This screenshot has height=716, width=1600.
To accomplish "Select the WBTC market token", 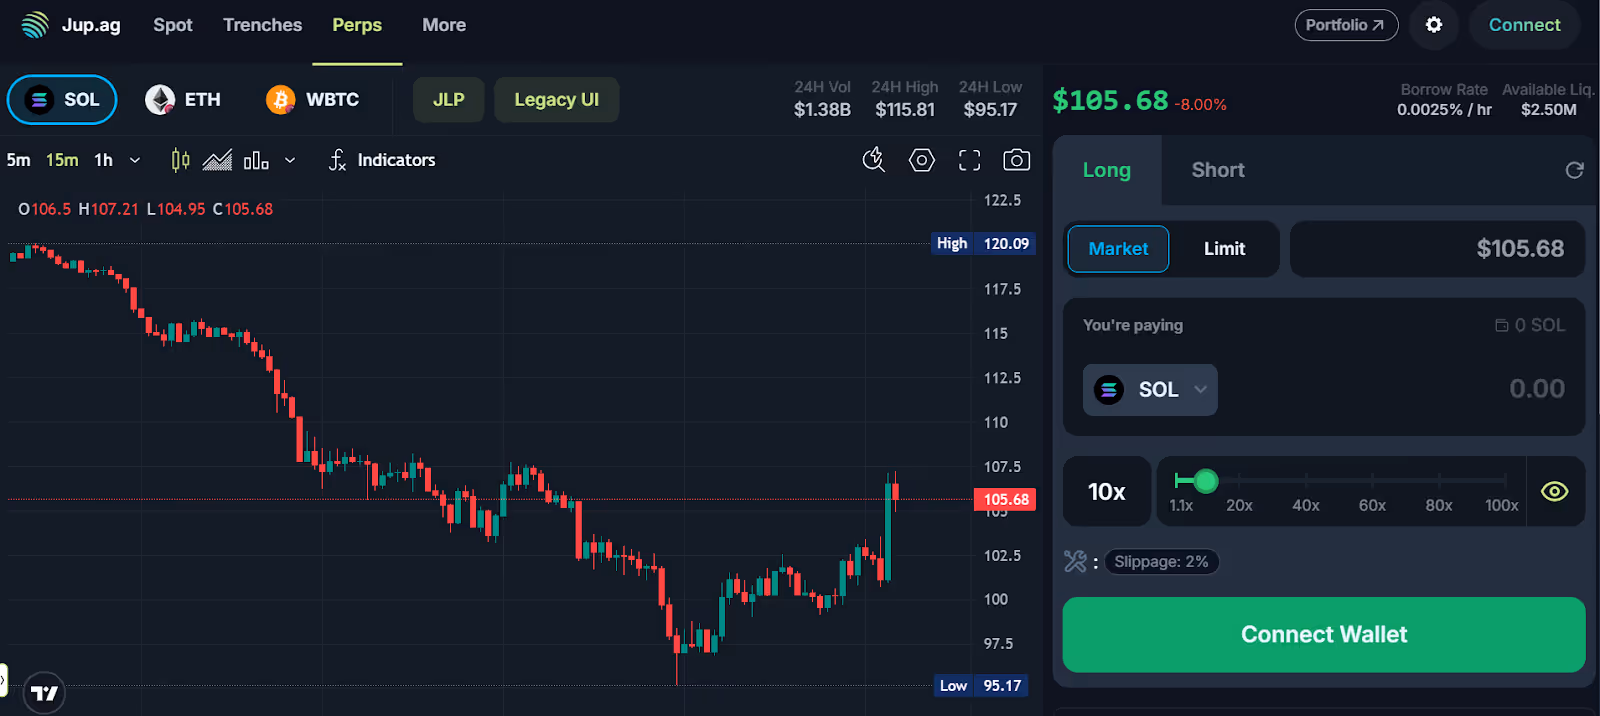I will pyautogui.click(x=313, y=100).
